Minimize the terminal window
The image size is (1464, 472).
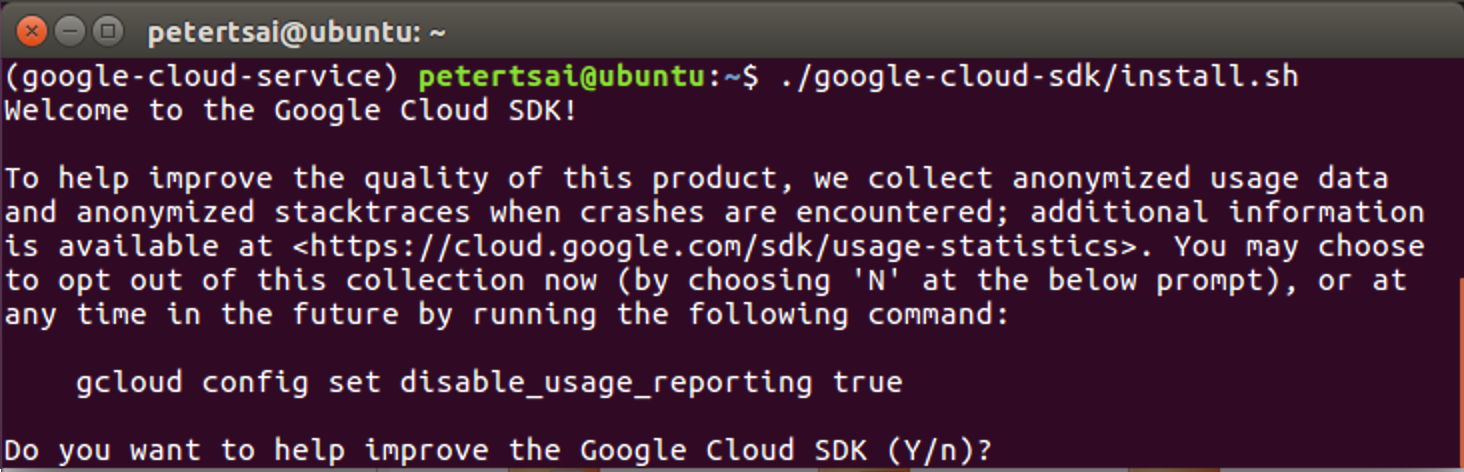pos(69,32)
